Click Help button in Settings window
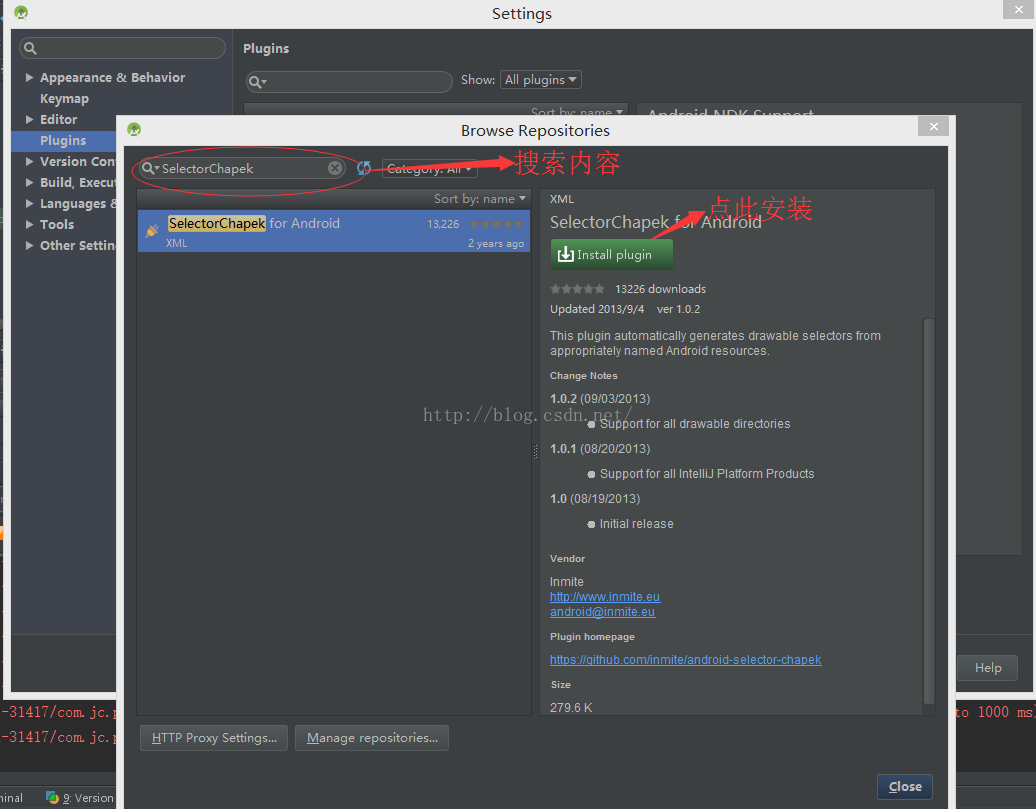Image resolution: width=1036 pixels, height=809 pixels. (x=988, y=668)
